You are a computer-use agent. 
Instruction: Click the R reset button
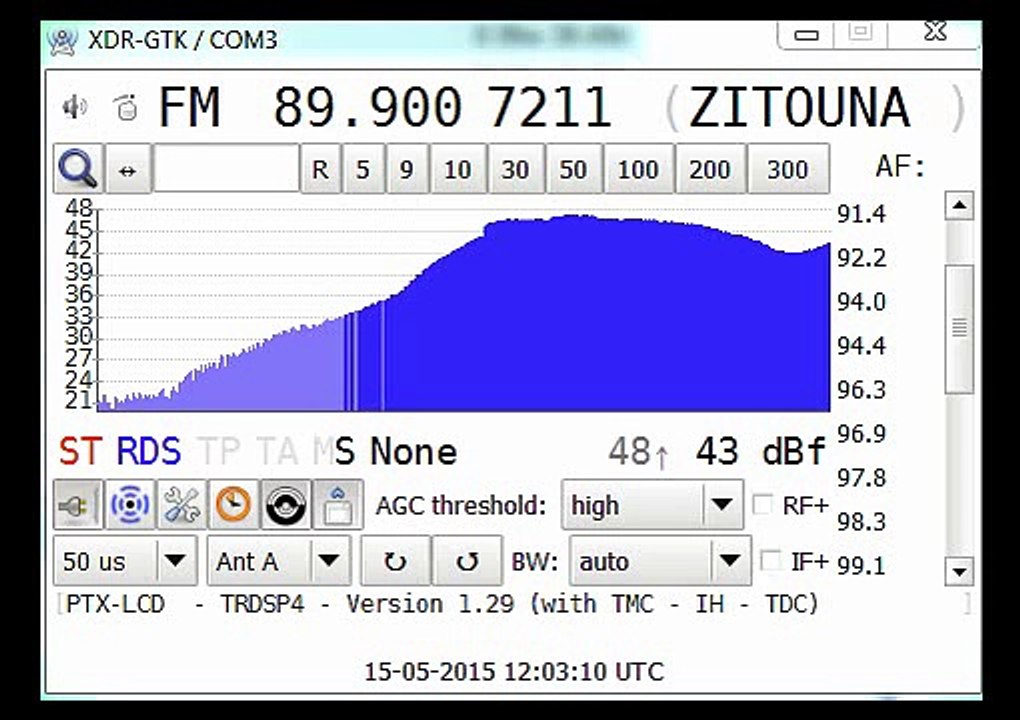[x=320, y=170]
